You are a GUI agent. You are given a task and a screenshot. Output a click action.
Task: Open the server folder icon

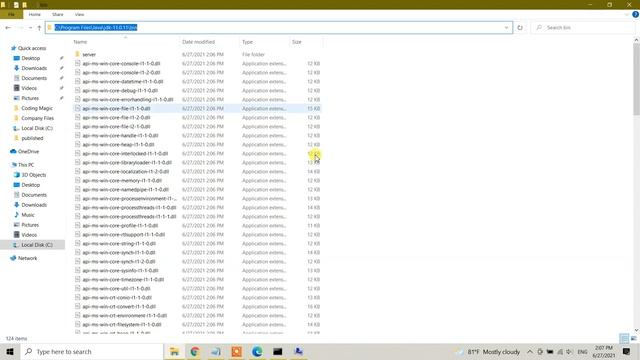(78, 54)
